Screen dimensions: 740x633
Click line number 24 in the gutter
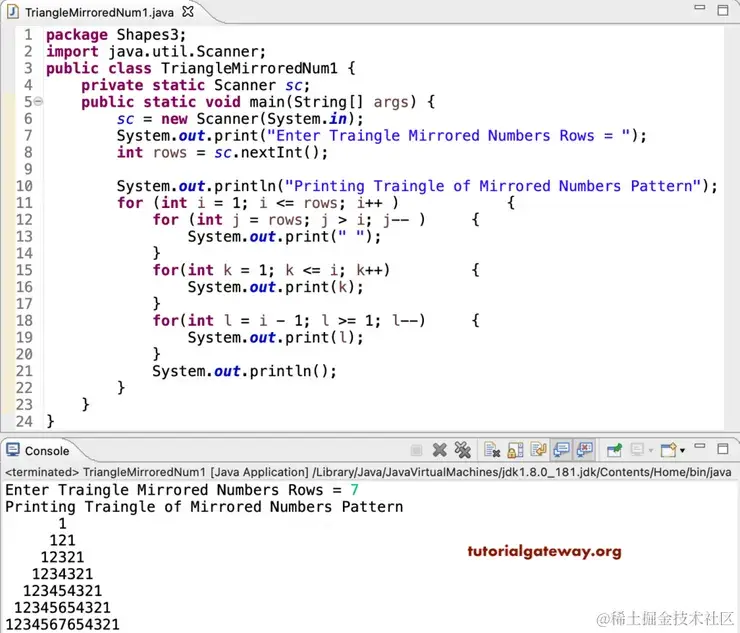point(24,421)
